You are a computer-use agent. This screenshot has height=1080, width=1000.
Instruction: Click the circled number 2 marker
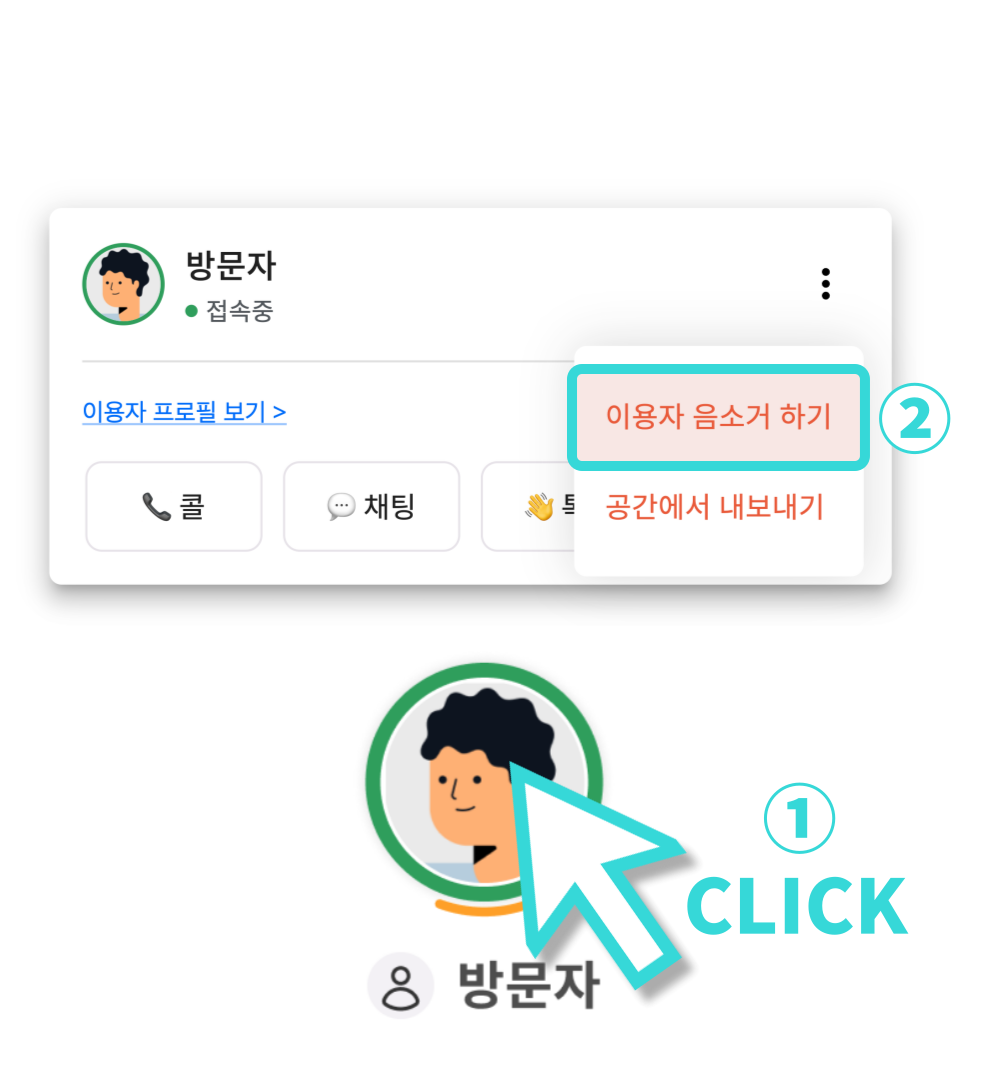coord(915,418)
